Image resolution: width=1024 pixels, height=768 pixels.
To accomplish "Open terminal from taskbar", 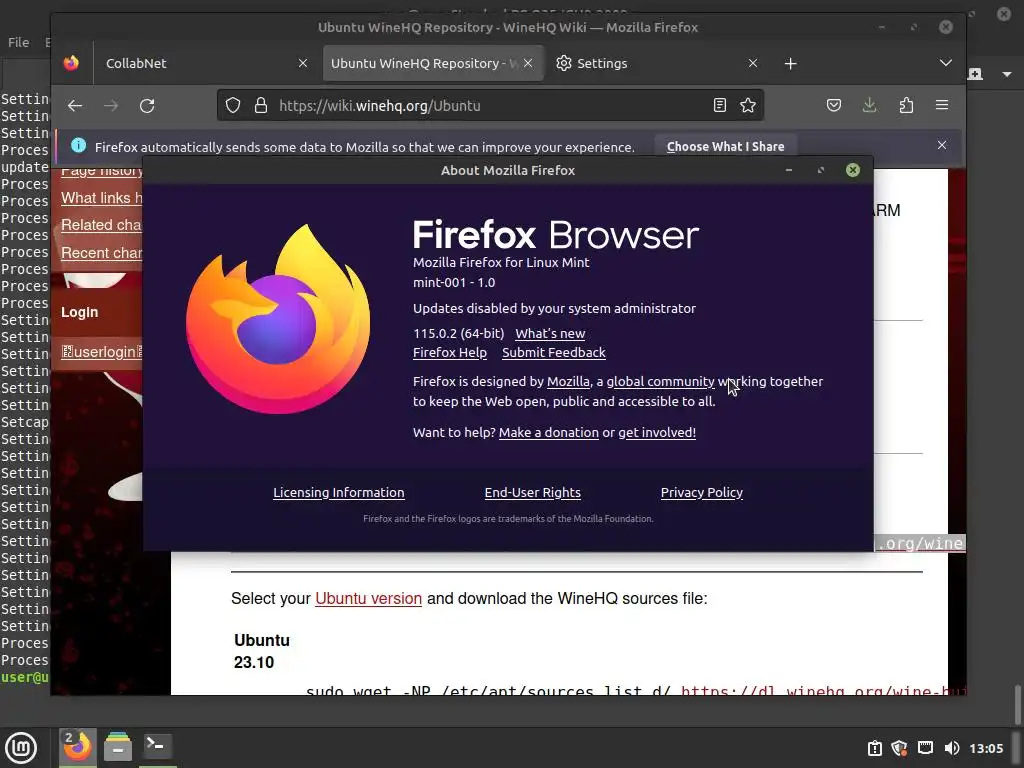I will pyautogui.click(x=157, y=746).
